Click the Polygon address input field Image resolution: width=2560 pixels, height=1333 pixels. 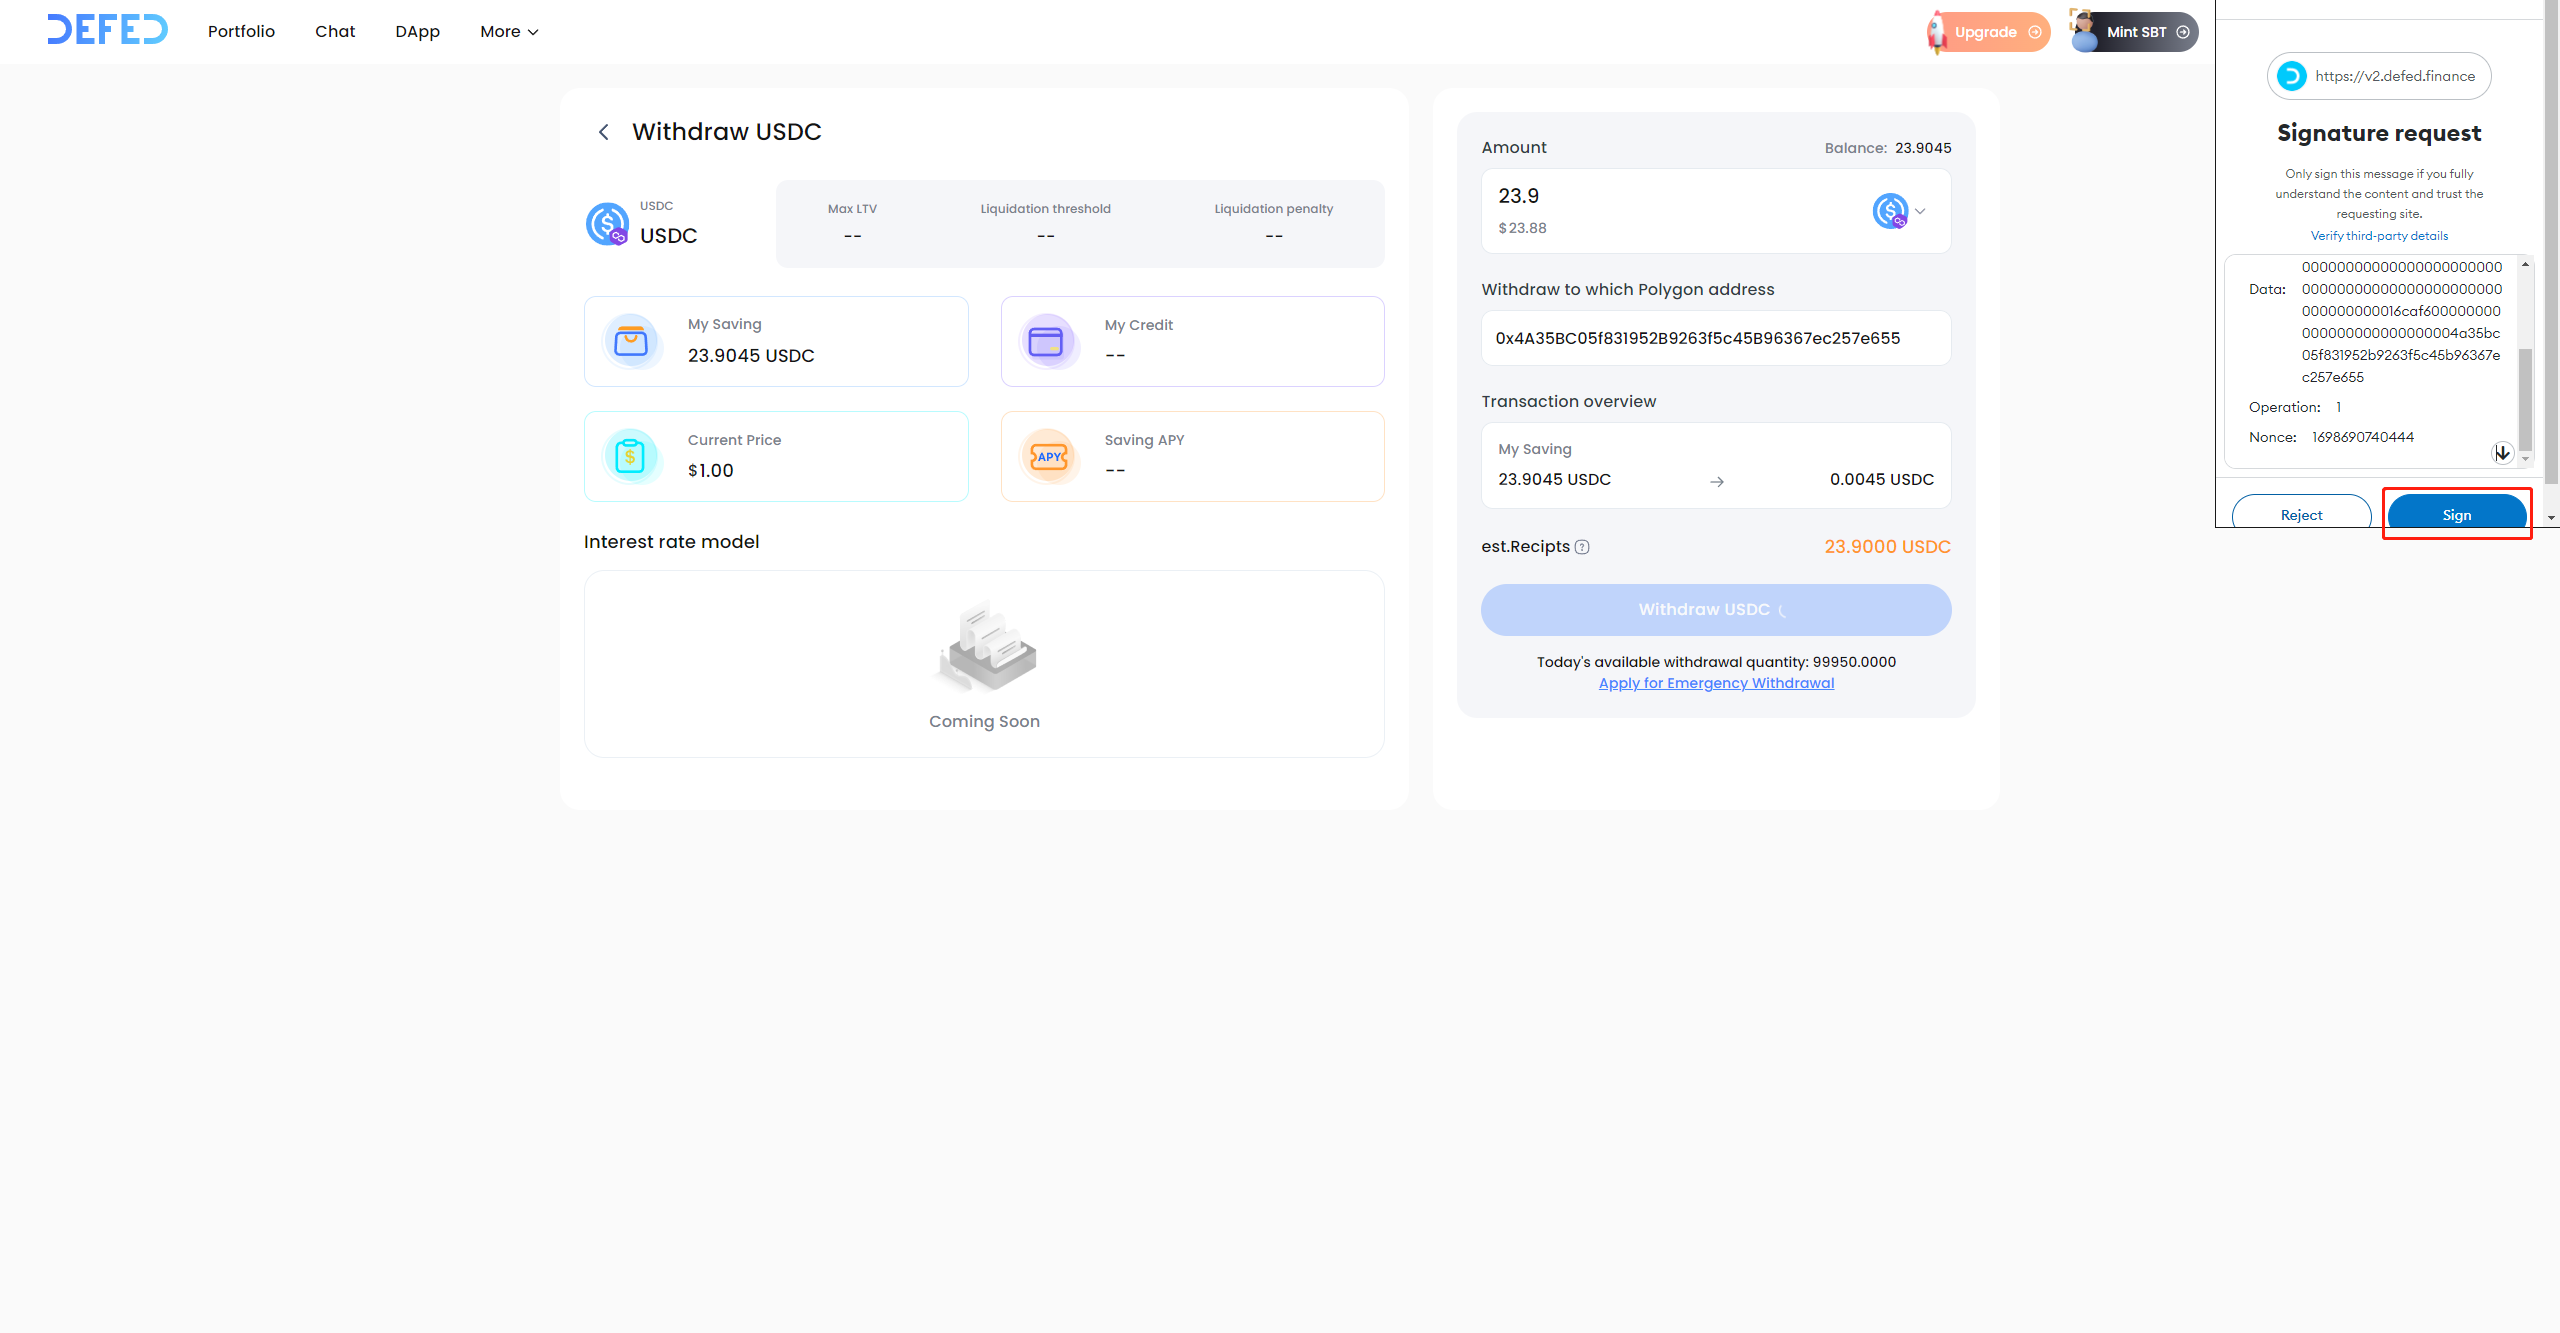tap(1715, 338)
